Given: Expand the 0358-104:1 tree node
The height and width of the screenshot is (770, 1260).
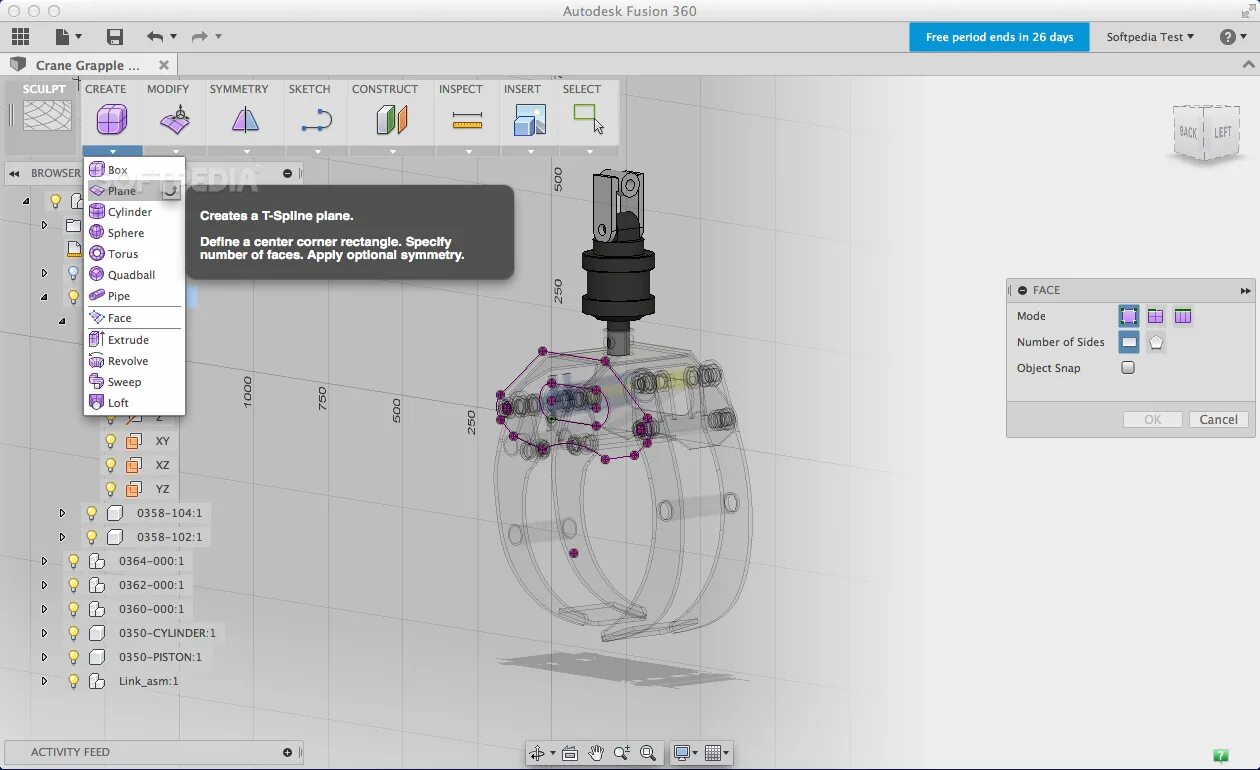Looking at the screenshot, I should (x=62, y=513).
